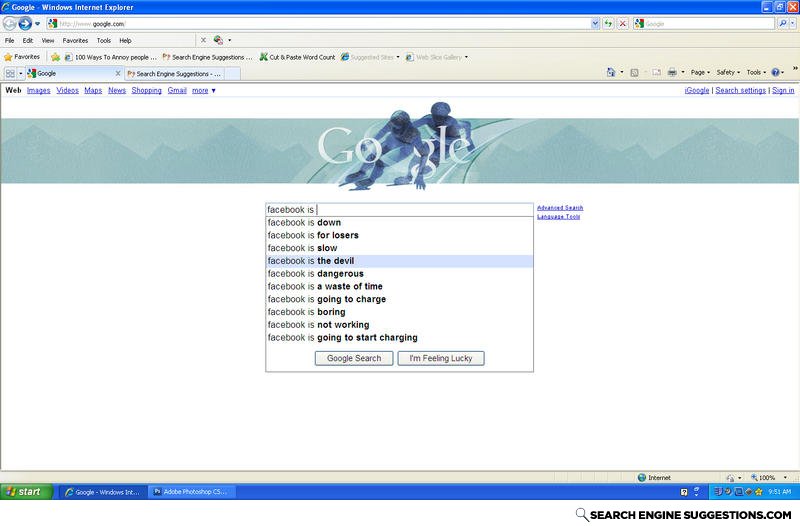The image size is (800, 526).
Task: Open the File menu
Action: pos(9,40)
